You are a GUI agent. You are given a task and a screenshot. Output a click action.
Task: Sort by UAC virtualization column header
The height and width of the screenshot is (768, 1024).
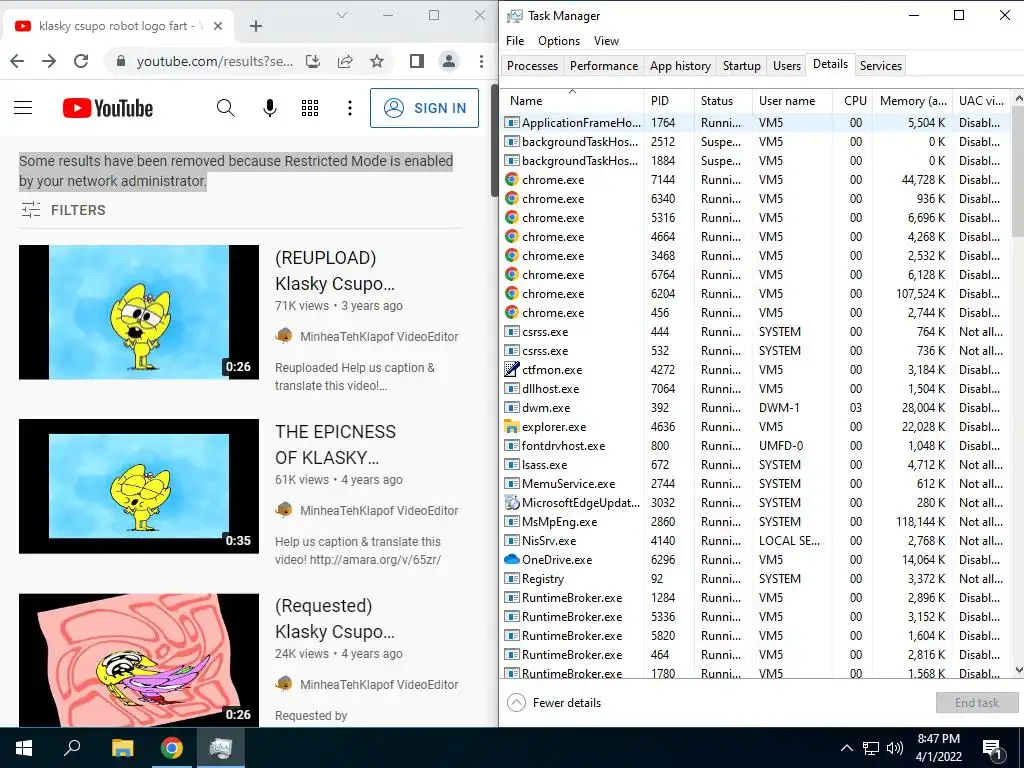pyautogui.click(x=980, y=101)
